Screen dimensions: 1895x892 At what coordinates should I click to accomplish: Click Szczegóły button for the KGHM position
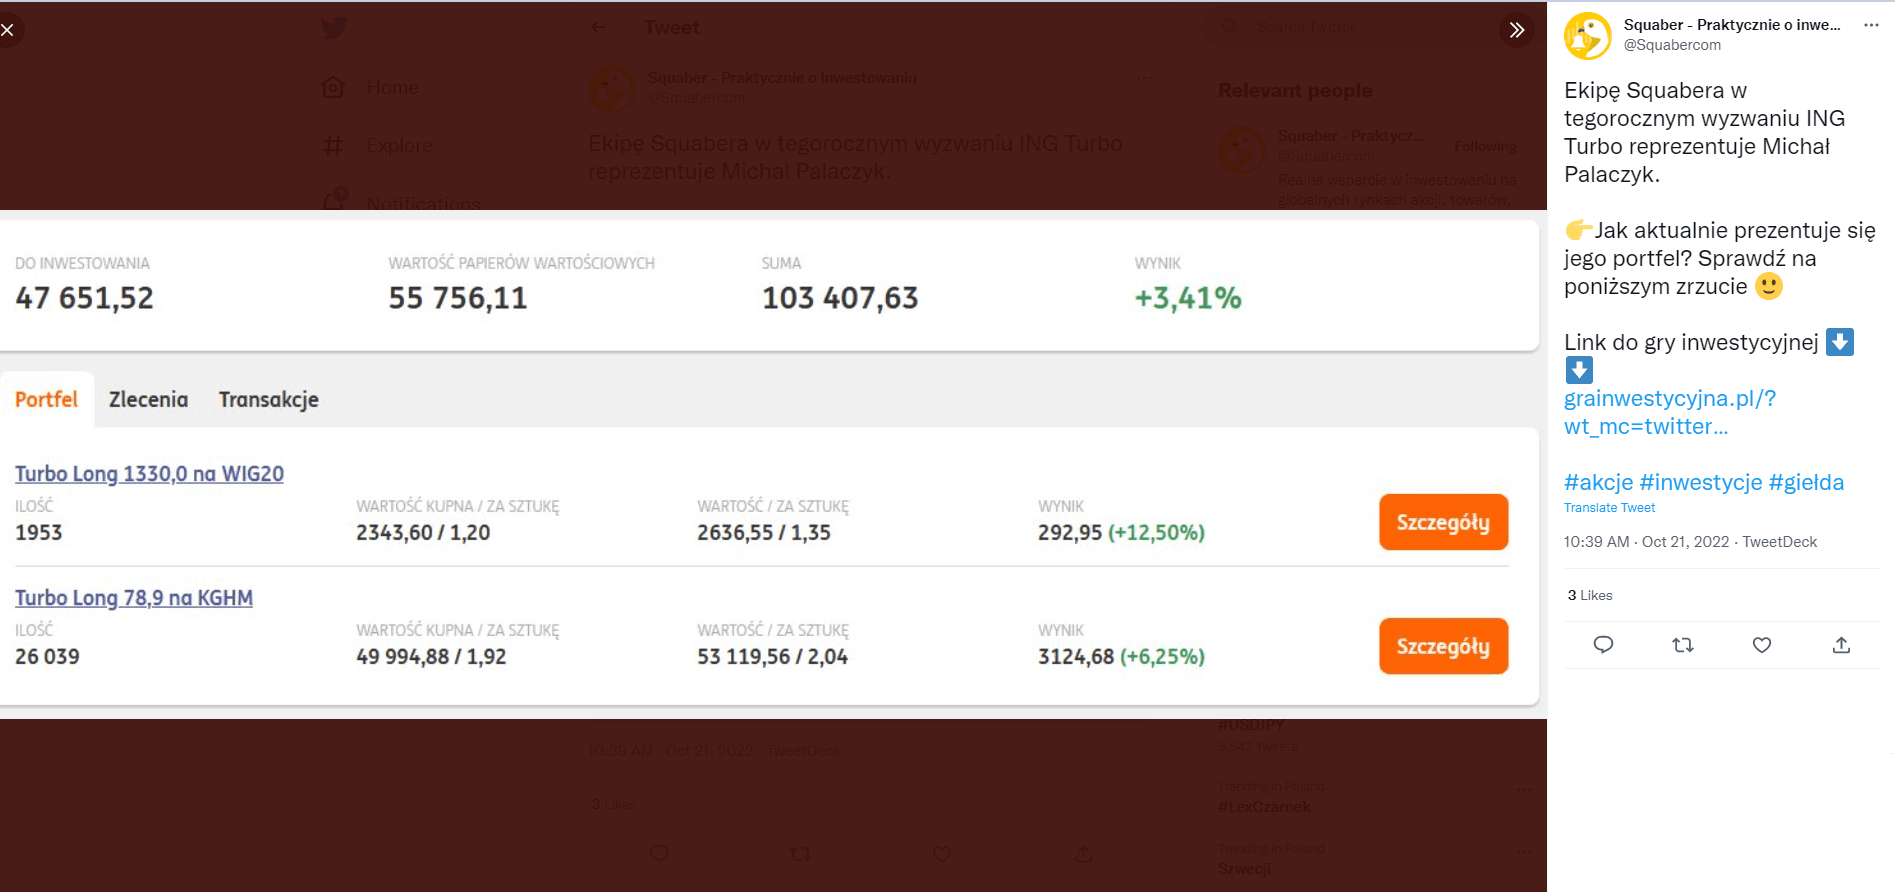(1443, 646)
